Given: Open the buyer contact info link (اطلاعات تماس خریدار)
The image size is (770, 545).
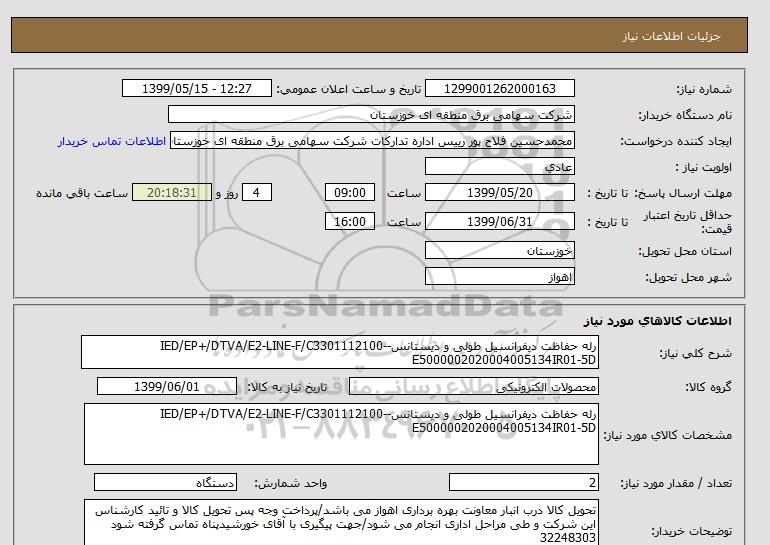Looking at the screenshot, I should point(111,141).
